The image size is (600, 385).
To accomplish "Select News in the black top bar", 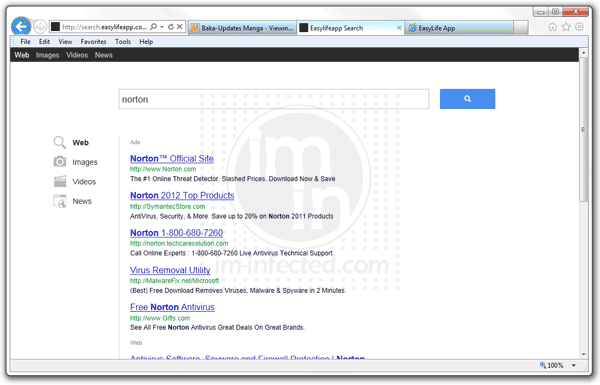I will click(x=104, y=55).
